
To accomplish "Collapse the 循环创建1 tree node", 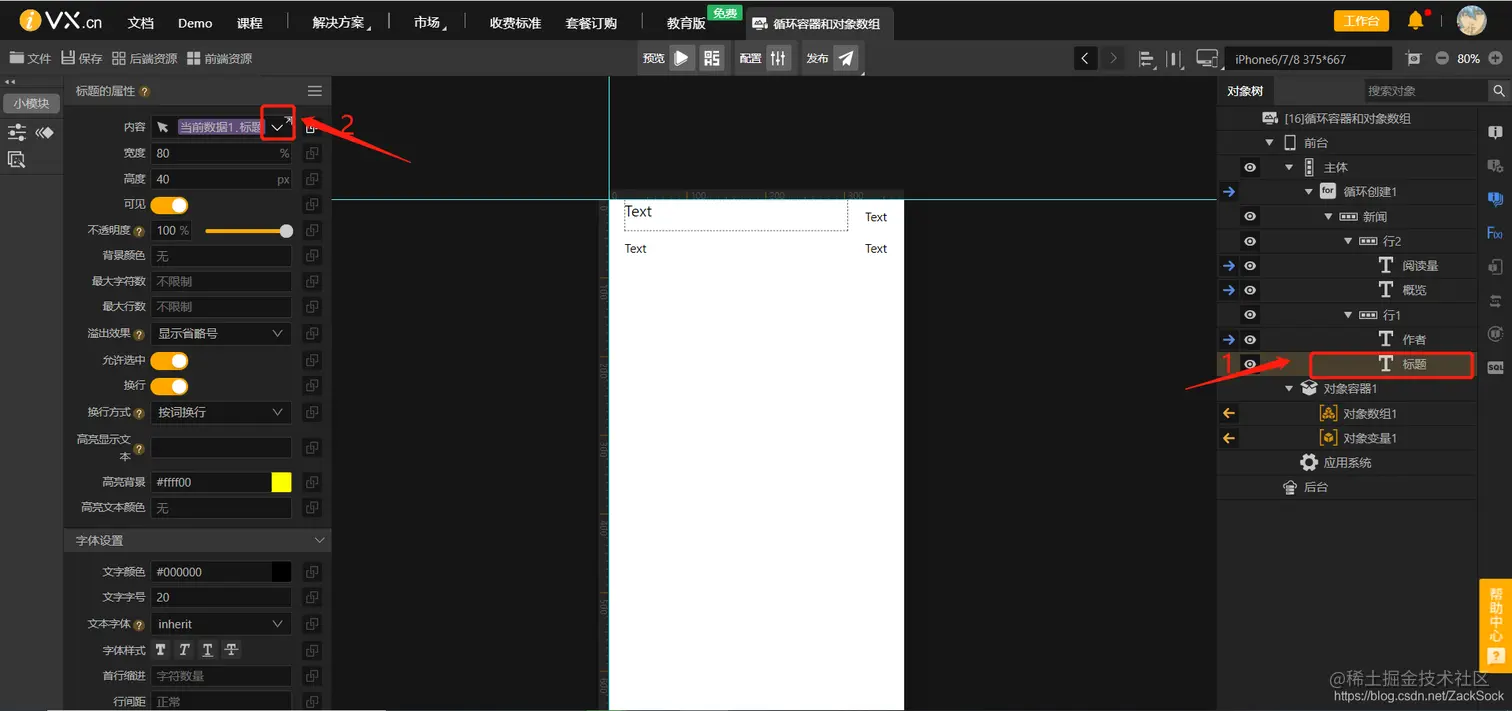I will click(1309, 191).
